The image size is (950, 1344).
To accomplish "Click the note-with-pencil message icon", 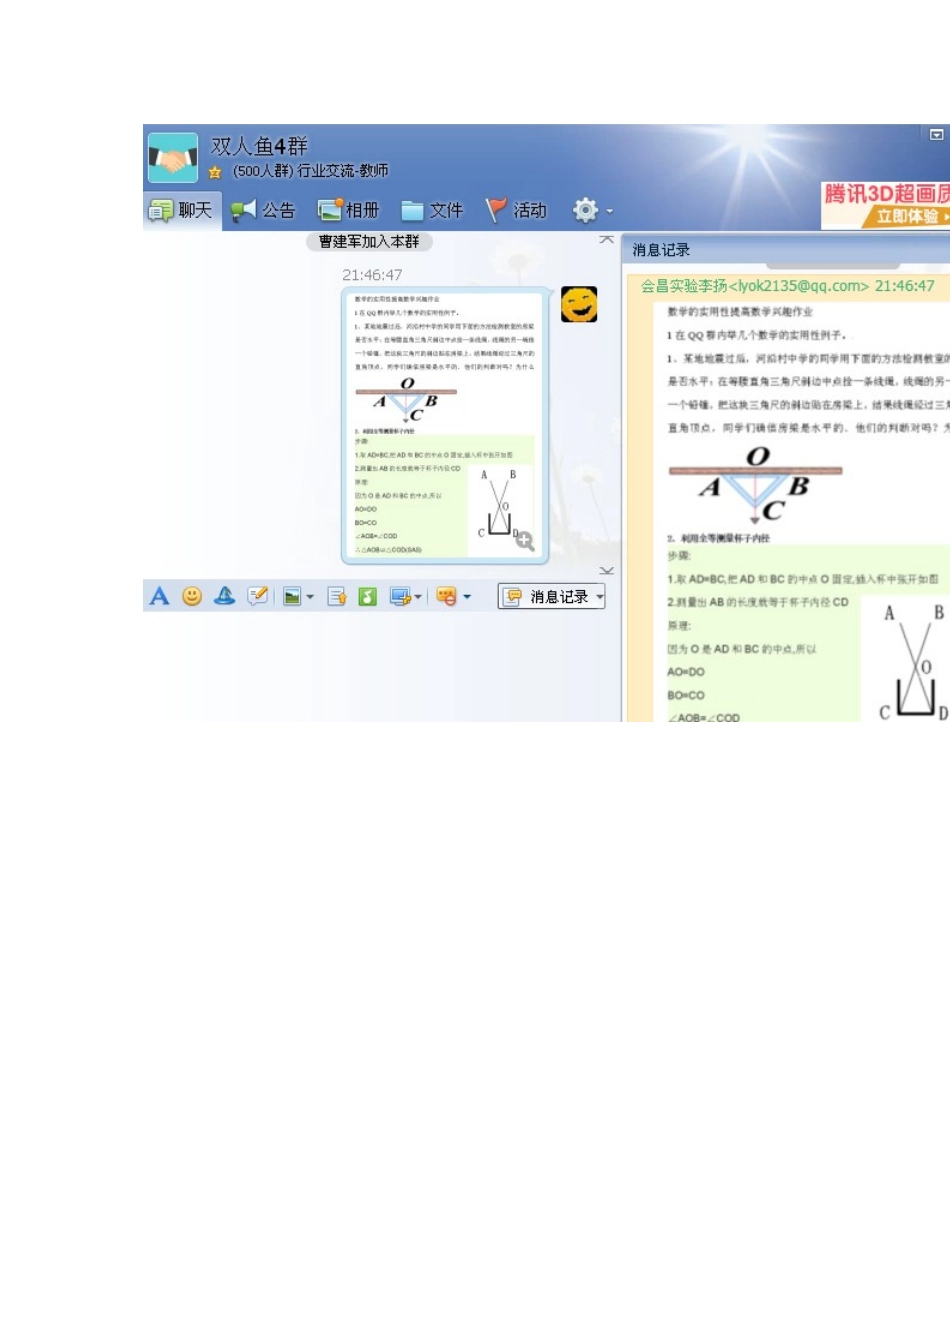I will 258,597.
